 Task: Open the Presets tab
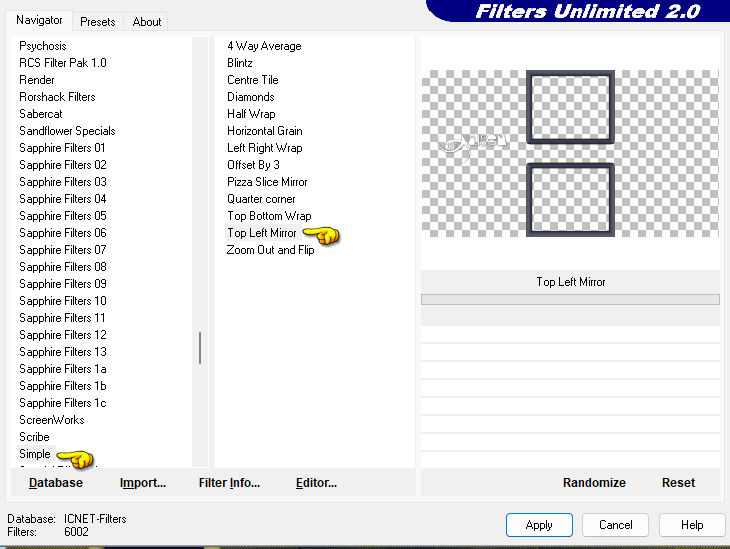98,22
